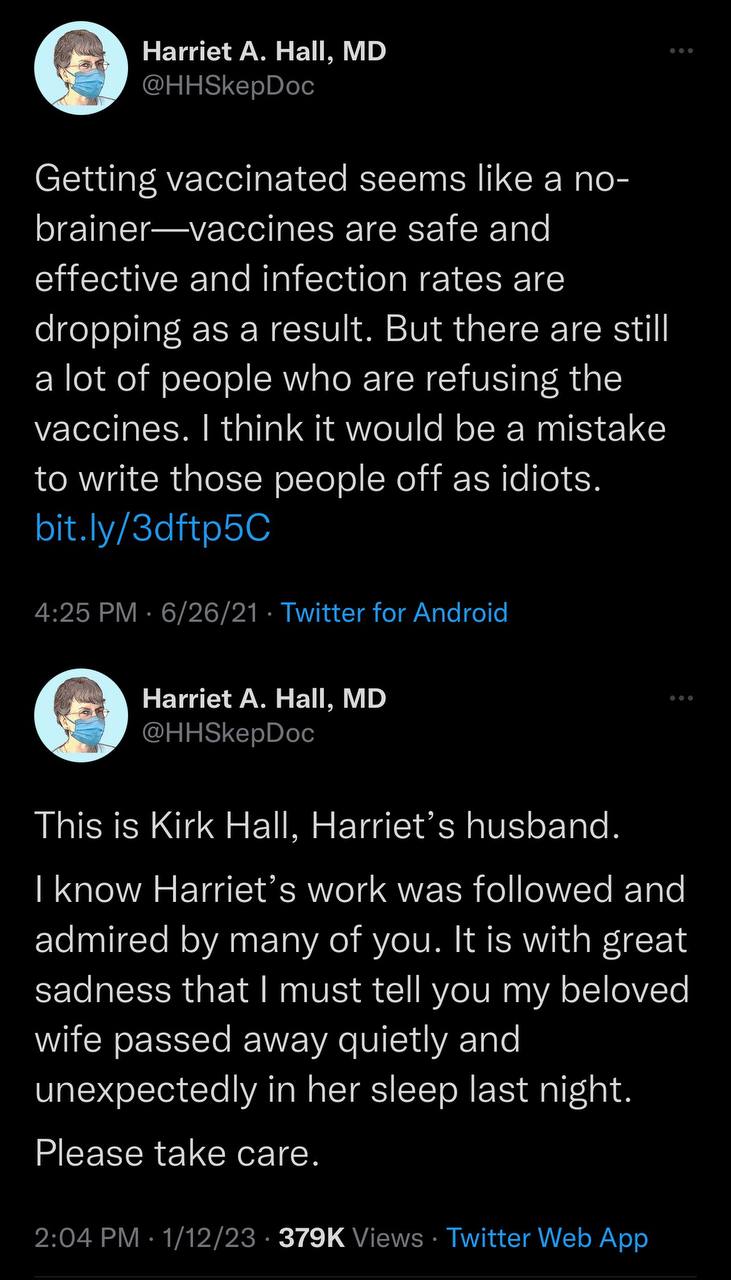
Task: Click the top tweet's Harriet A. Hall, MD name
Action: coord(264,52)
